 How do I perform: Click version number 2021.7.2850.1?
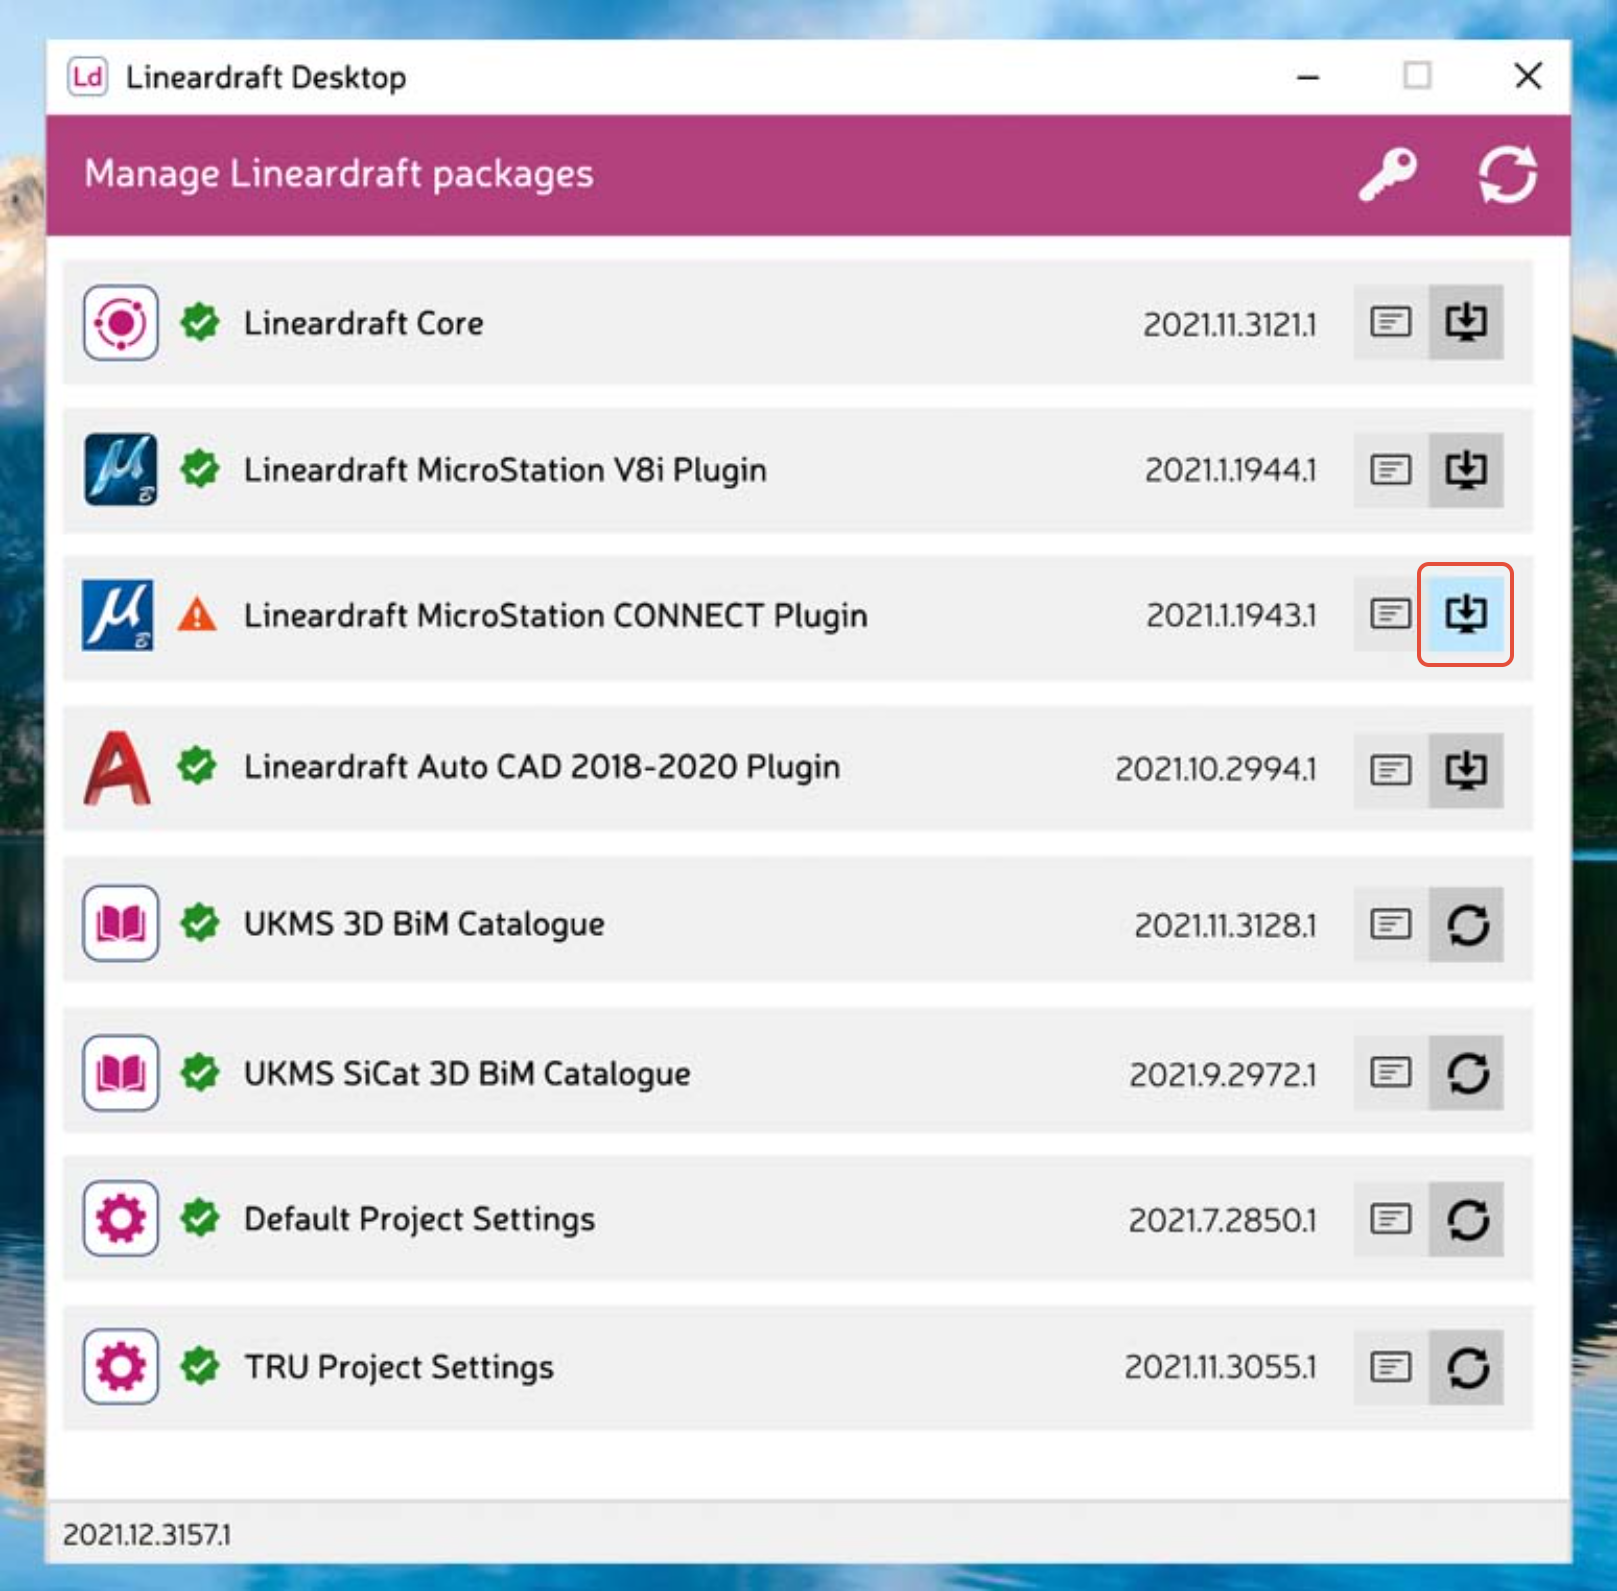click(x=1223, y=1221)
